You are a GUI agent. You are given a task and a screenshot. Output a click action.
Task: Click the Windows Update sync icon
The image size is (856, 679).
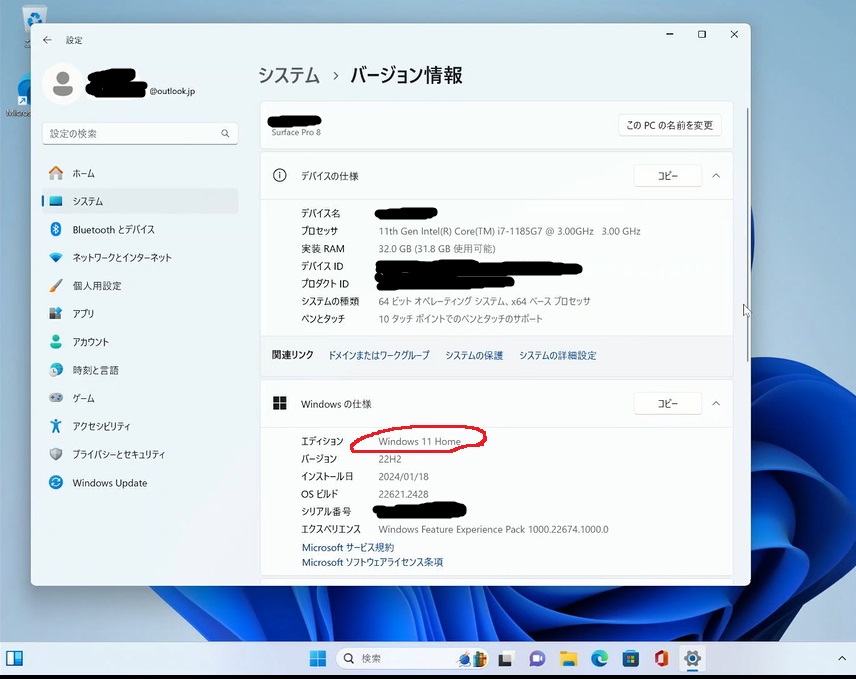[56, 483]
